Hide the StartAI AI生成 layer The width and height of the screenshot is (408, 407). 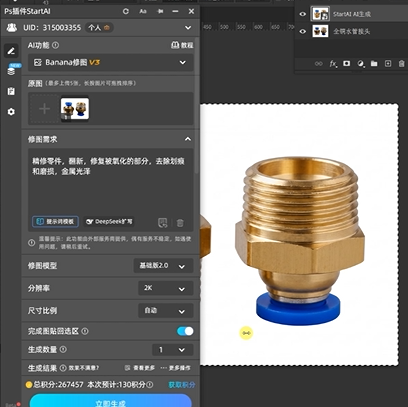tap(303, 14)
